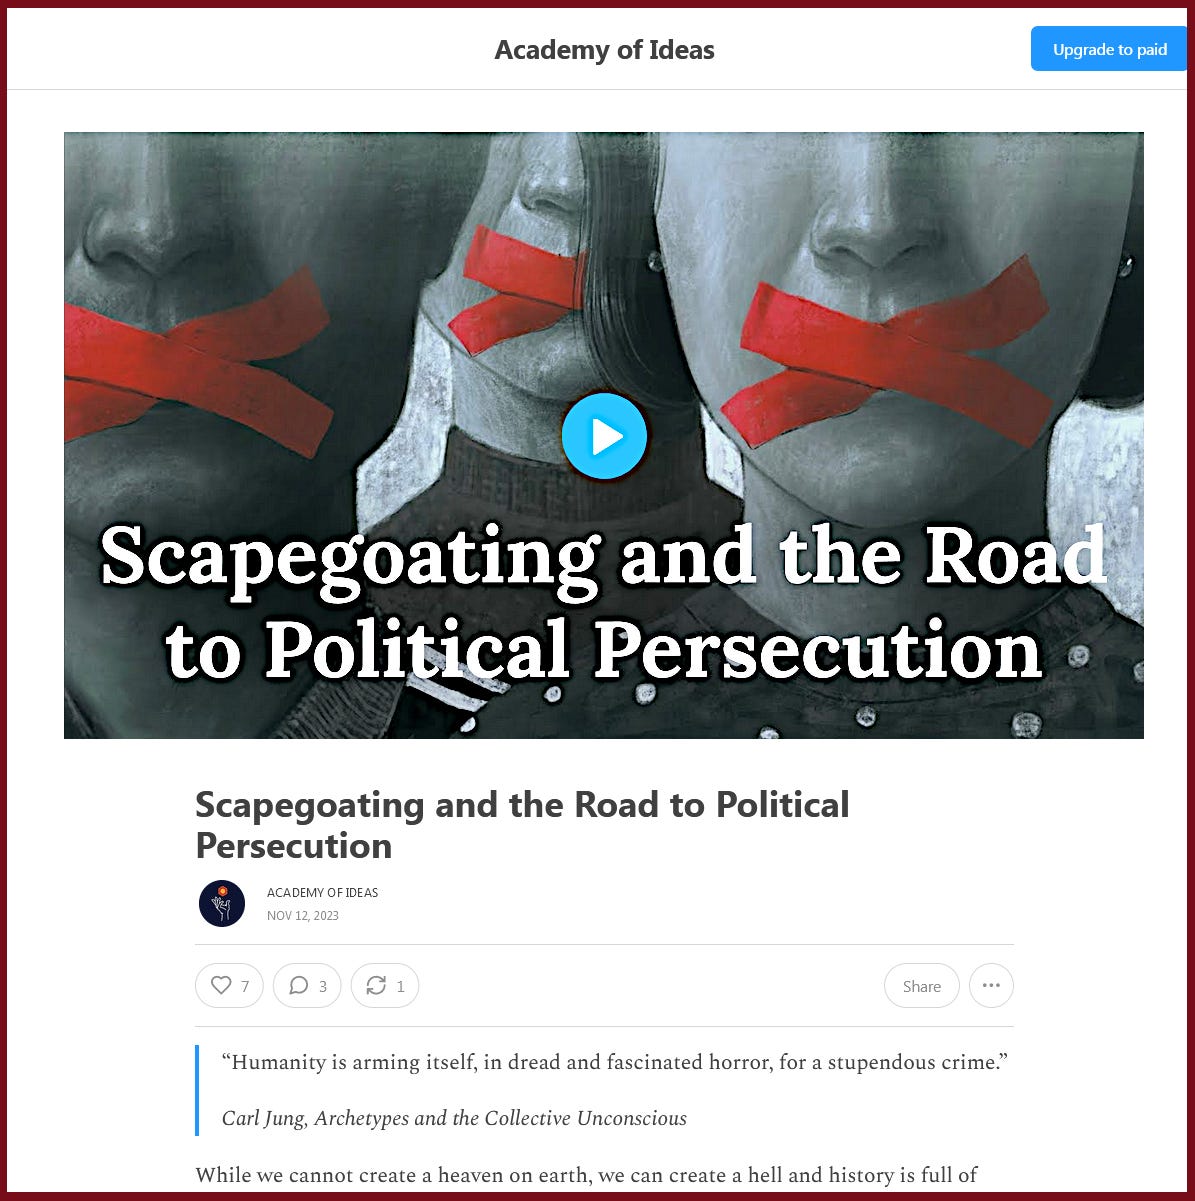Restack the post using the circular arrows icon
This screenshot has height=1201, width=1195.
(376, 985)
